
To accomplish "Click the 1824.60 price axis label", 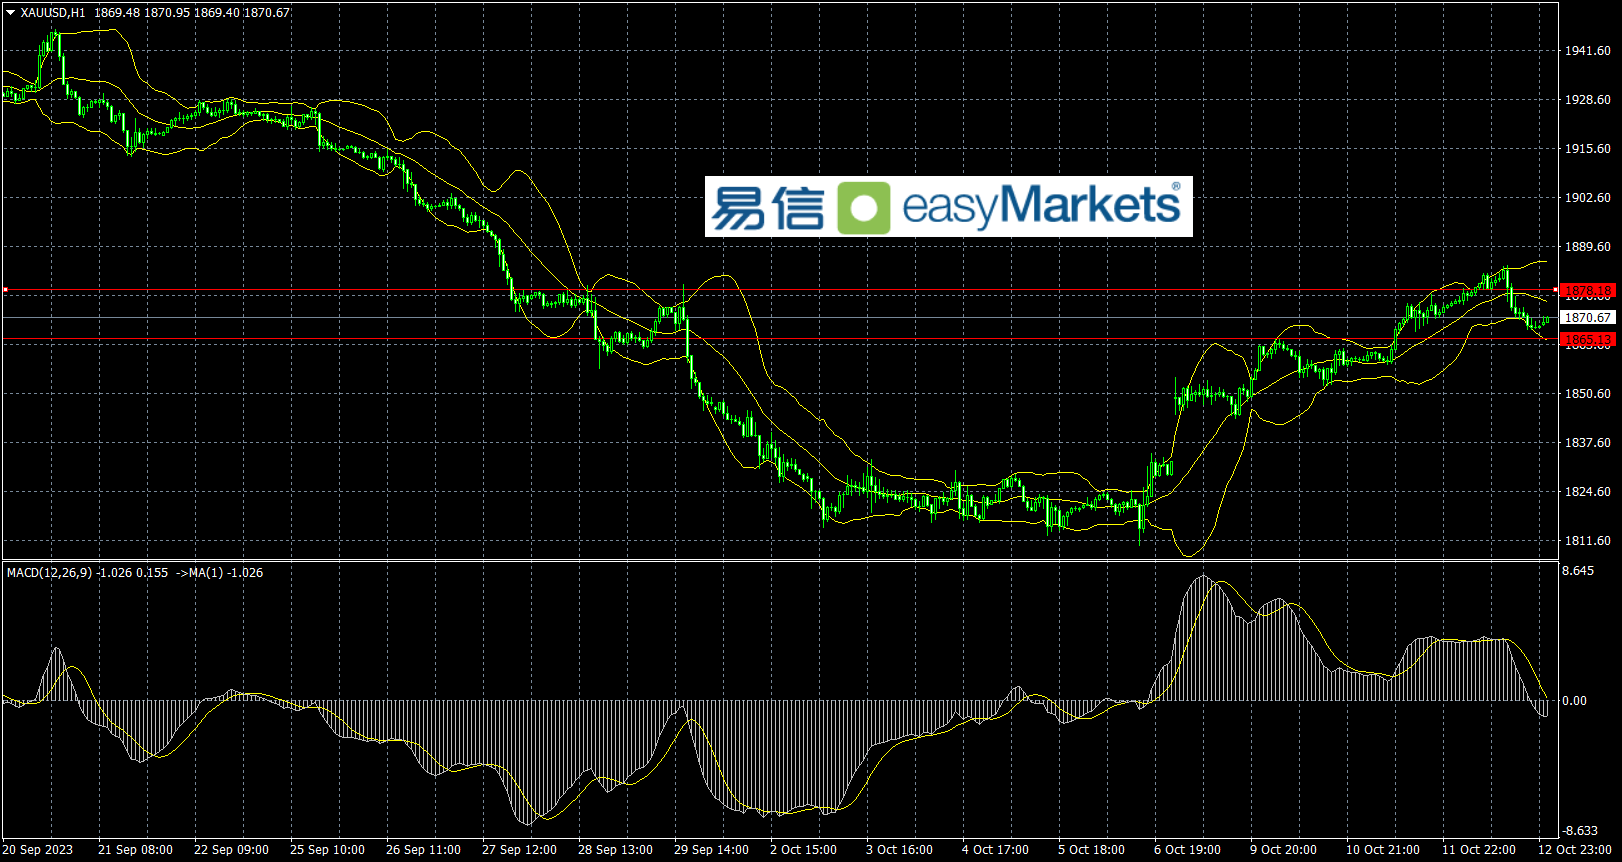I will click(1588, 492).
